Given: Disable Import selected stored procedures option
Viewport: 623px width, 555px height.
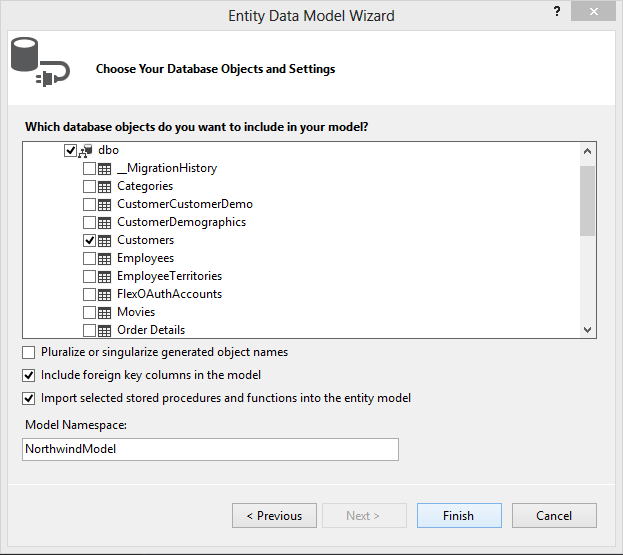Looking at the screenshot, I should click(29, 398).
